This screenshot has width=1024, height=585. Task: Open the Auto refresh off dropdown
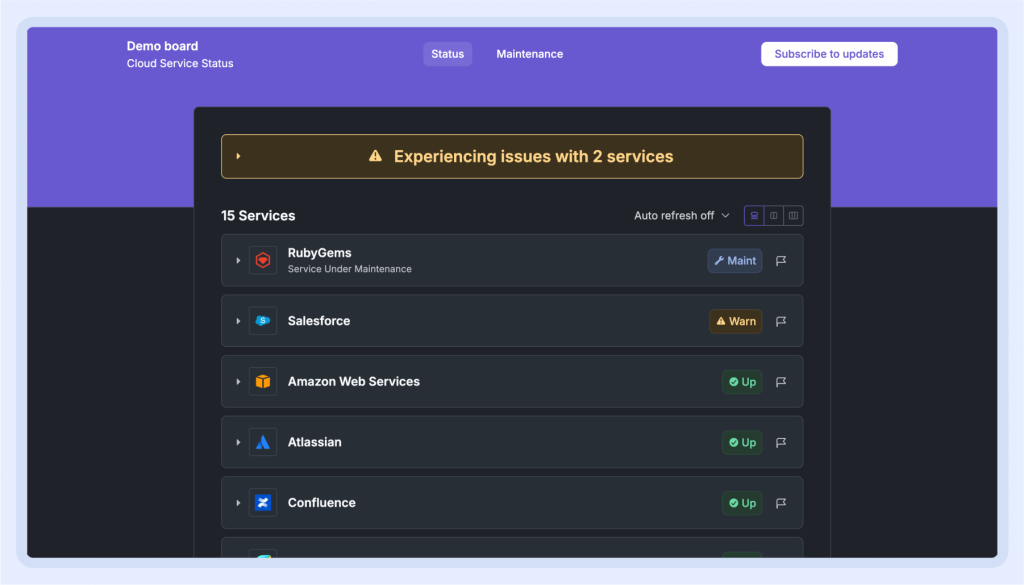[682, 216]
